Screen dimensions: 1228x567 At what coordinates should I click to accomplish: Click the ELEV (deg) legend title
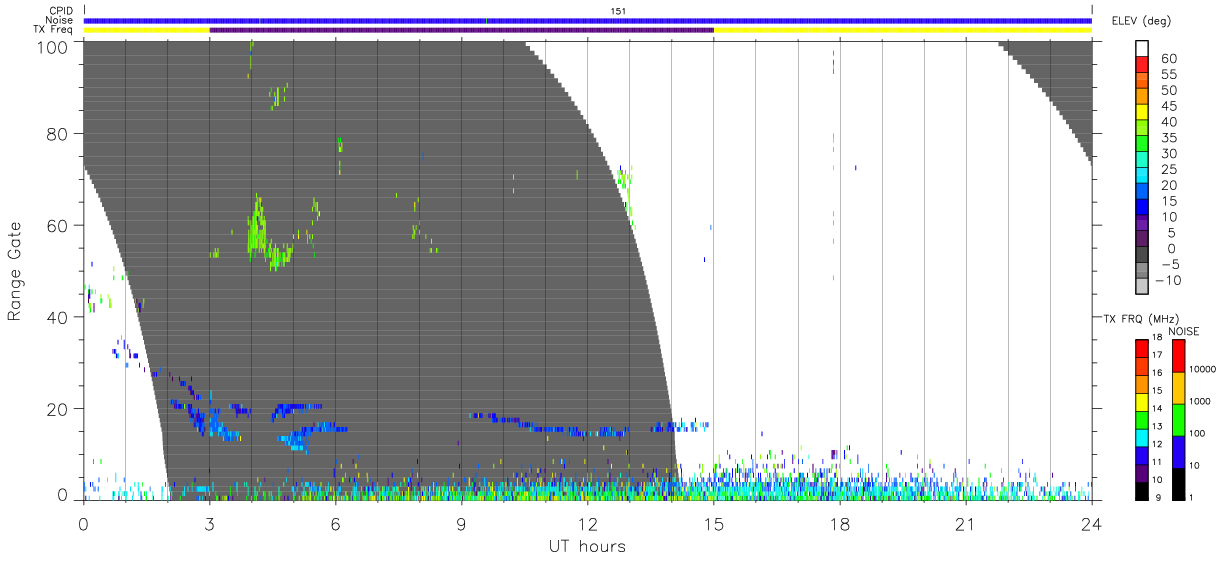coord(1140,22)
